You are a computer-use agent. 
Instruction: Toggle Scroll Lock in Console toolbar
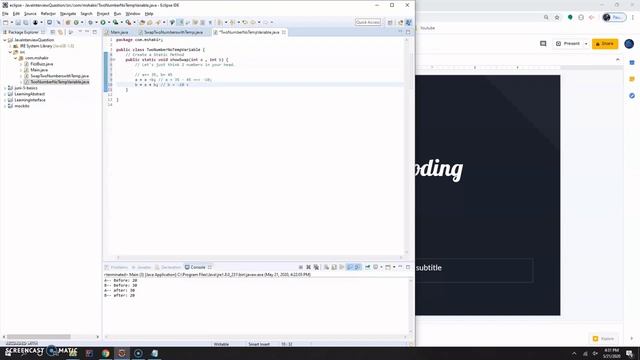pyautogui.click(x=334, y=267)
